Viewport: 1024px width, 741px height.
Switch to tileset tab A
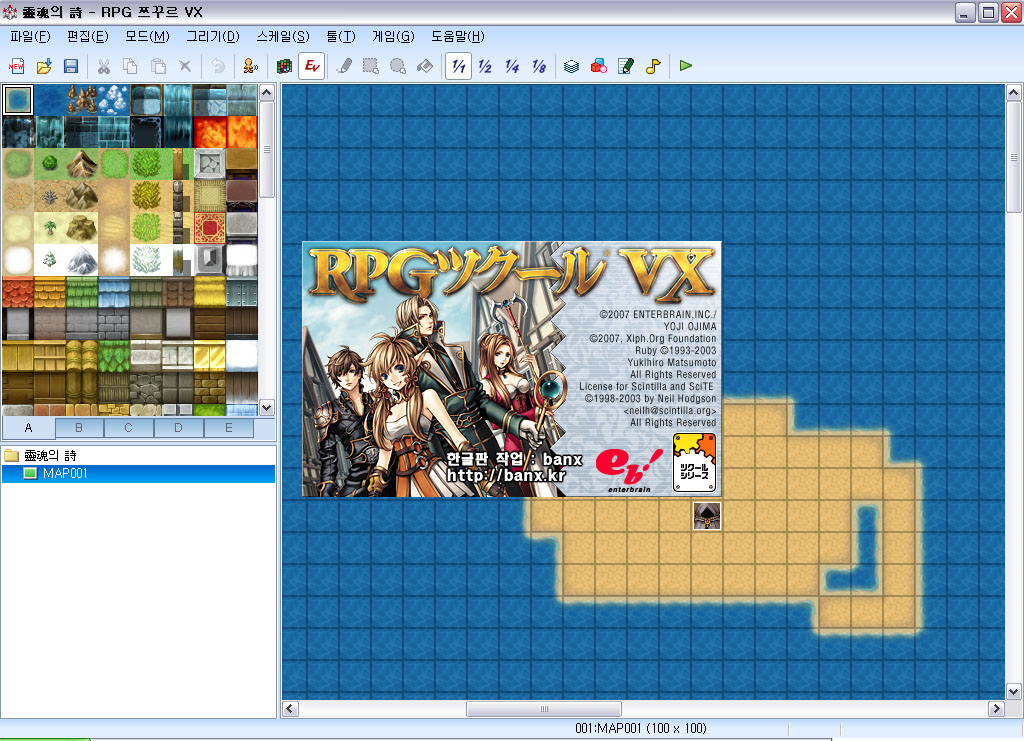tap(28, 428)
